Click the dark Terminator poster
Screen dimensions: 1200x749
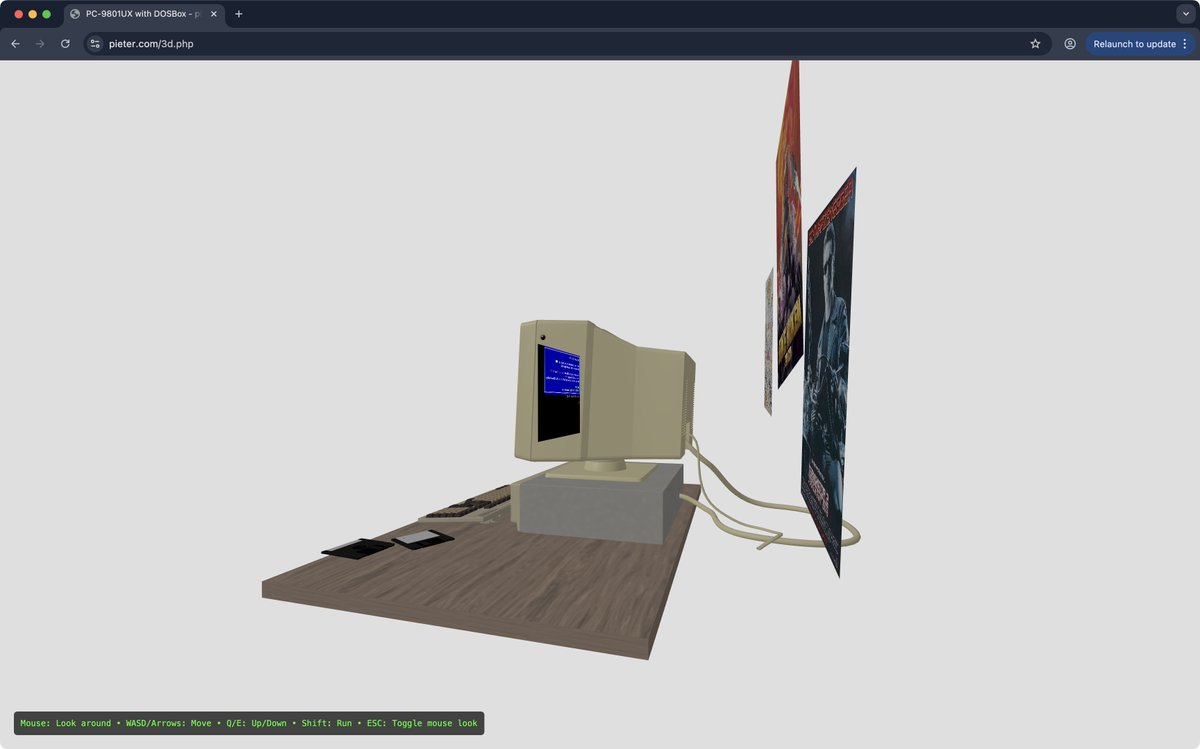click(x=829, y=372)
